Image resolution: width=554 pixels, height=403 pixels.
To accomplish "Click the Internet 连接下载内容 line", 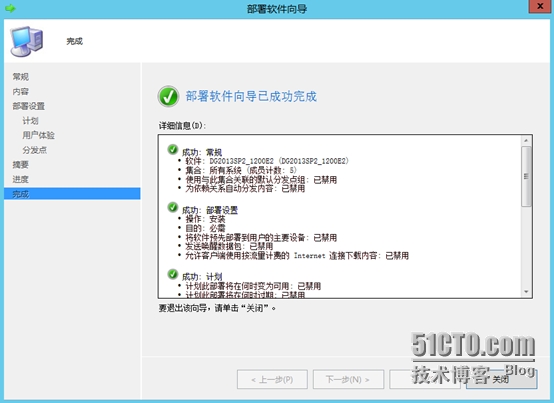I will tap(297, 255).
